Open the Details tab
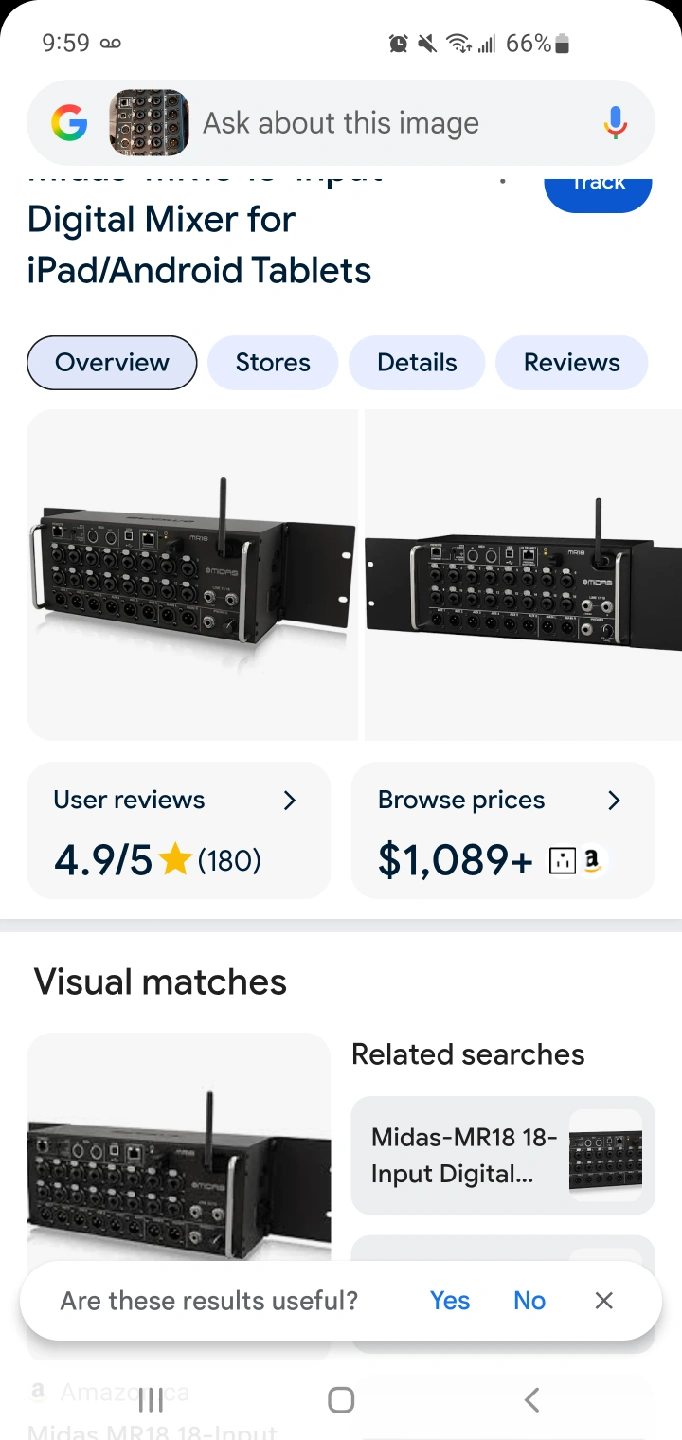Screen dimensions: 682x1440 point(417,362)
